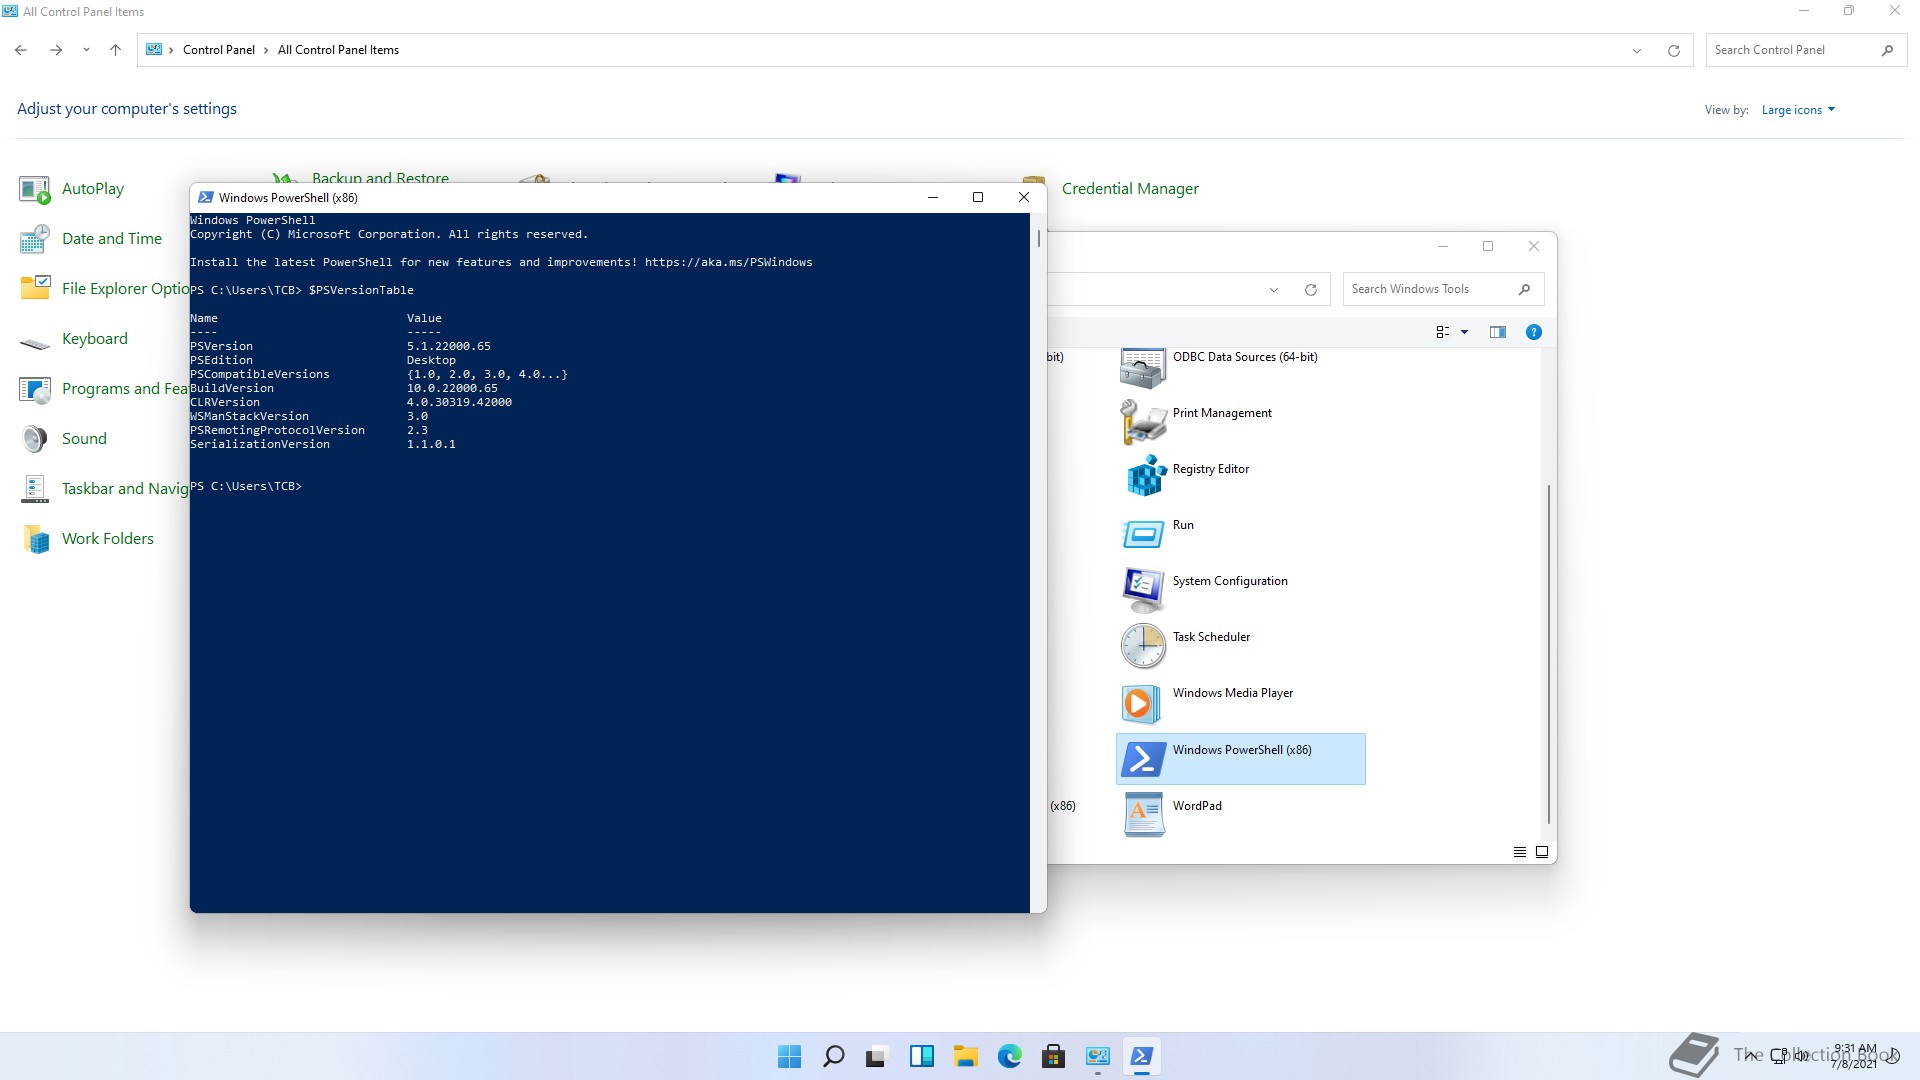1920x1080 pixels.
Task: Open WordPad icon
Action: pyautogui.click(x=1143, y=815)
